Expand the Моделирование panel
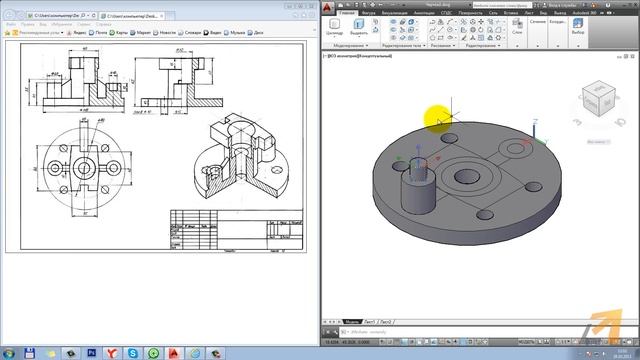Screen dimensions: 640x360 click(x=351, y=46)
